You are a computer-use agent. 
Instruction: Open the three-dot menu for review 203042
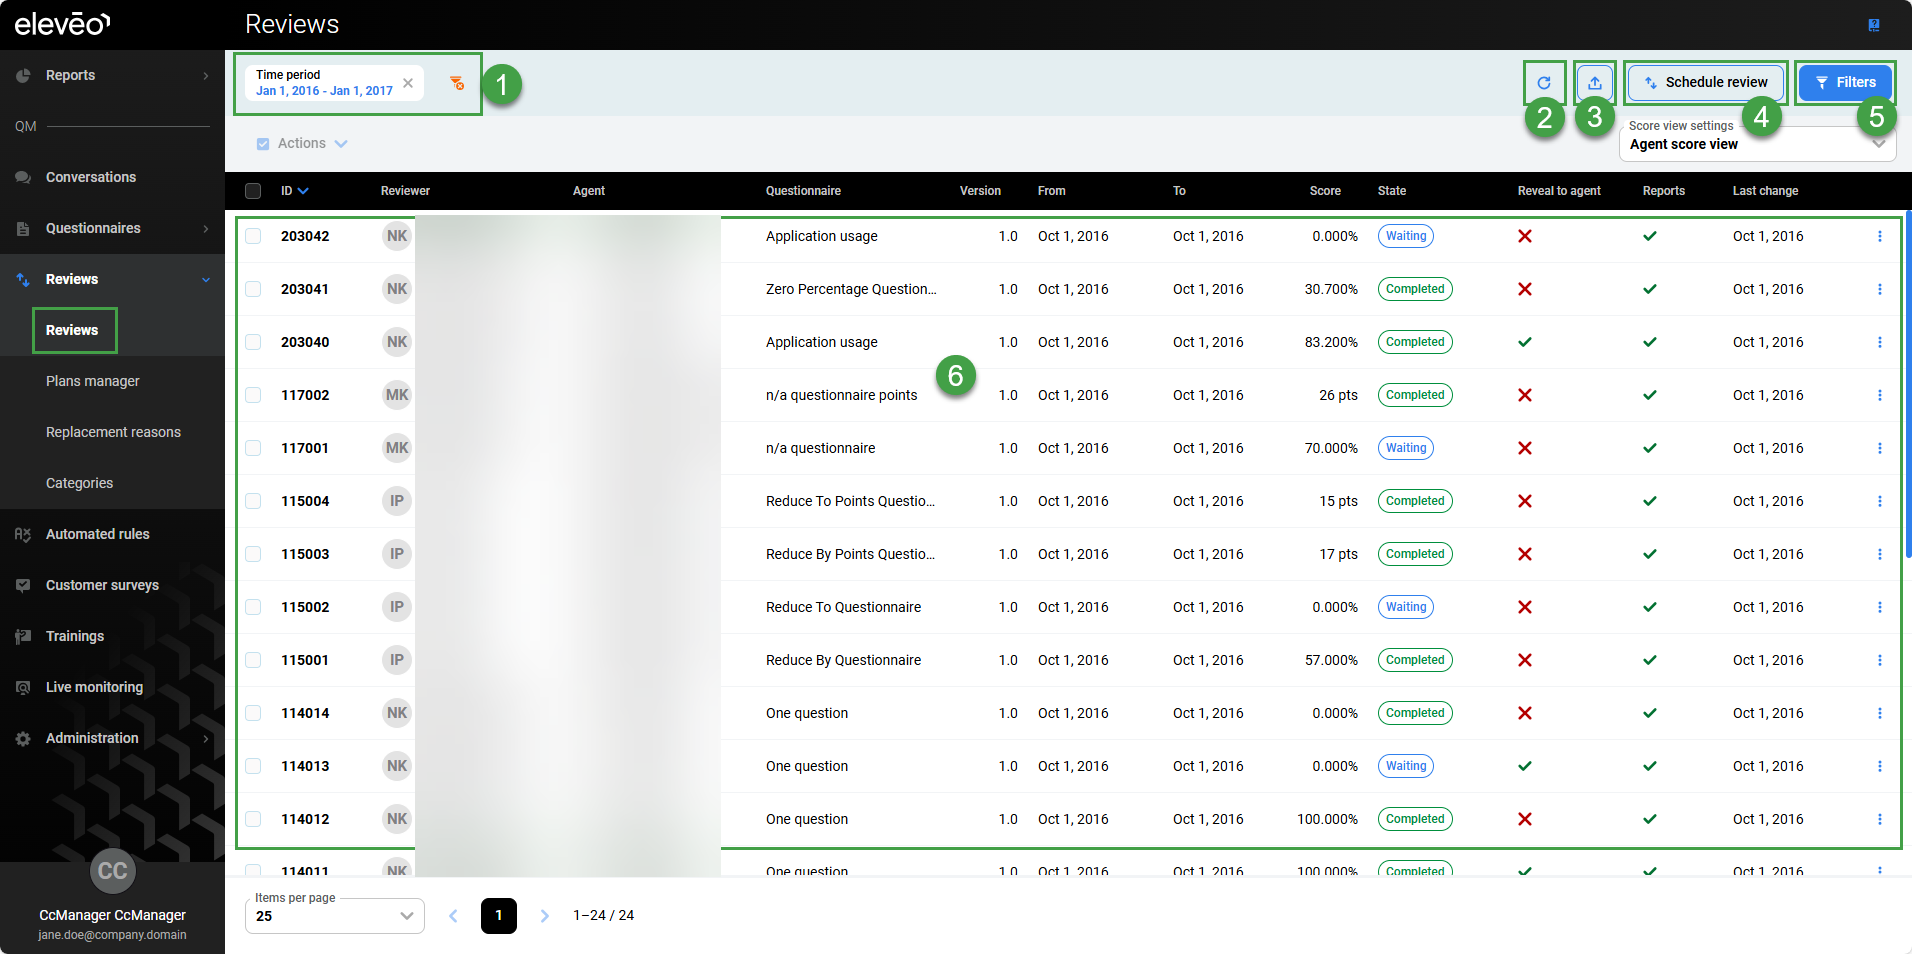1879,237
